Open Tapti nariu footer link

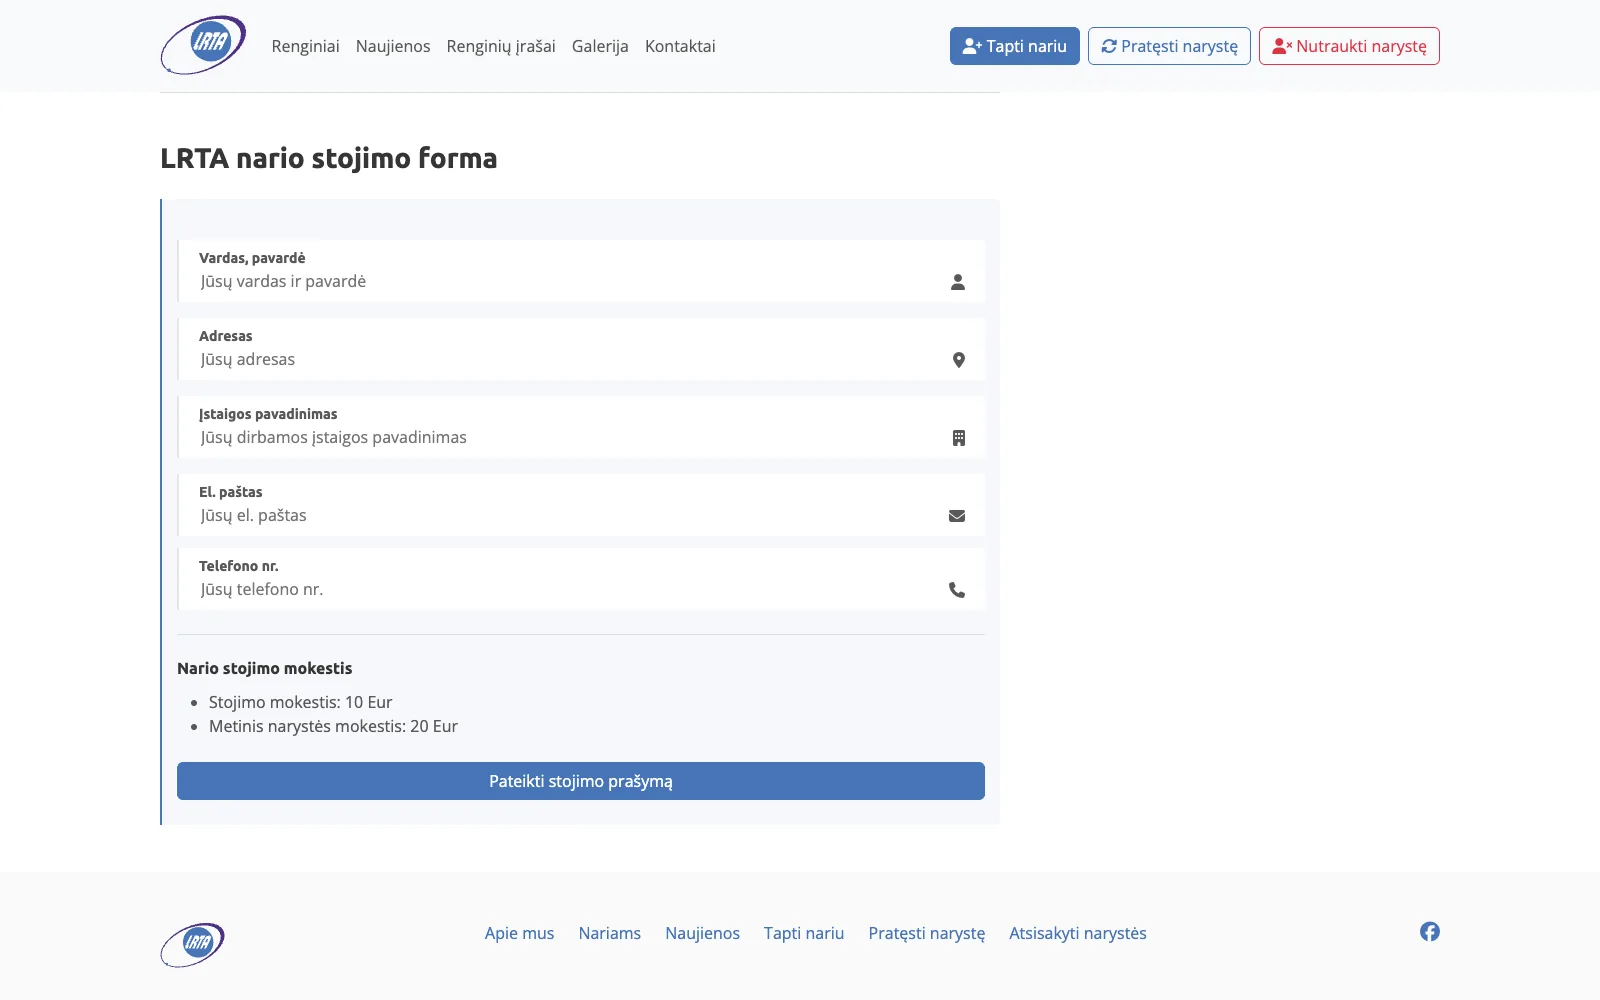(x=804, y=933)
